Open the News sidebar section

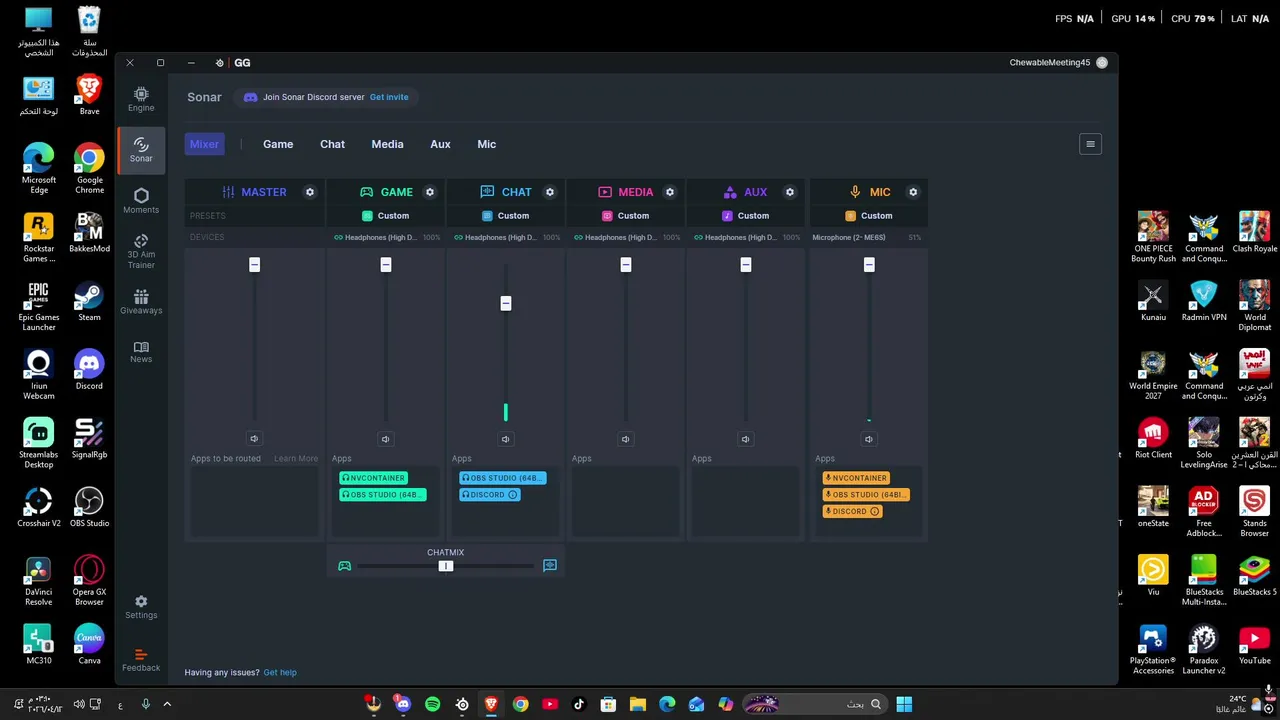tap(141, 352)
